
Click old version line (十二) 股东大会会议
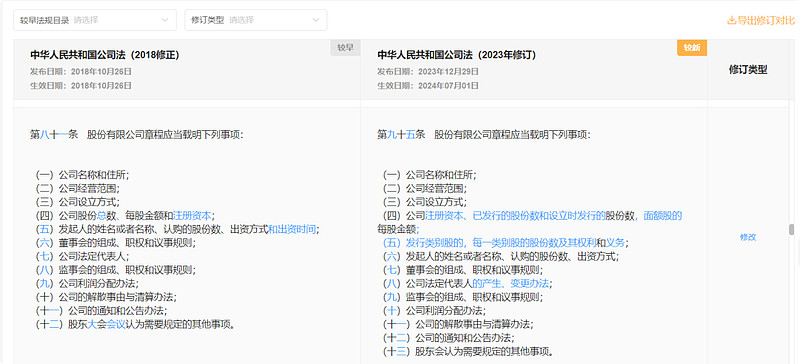tap(135, 324)
